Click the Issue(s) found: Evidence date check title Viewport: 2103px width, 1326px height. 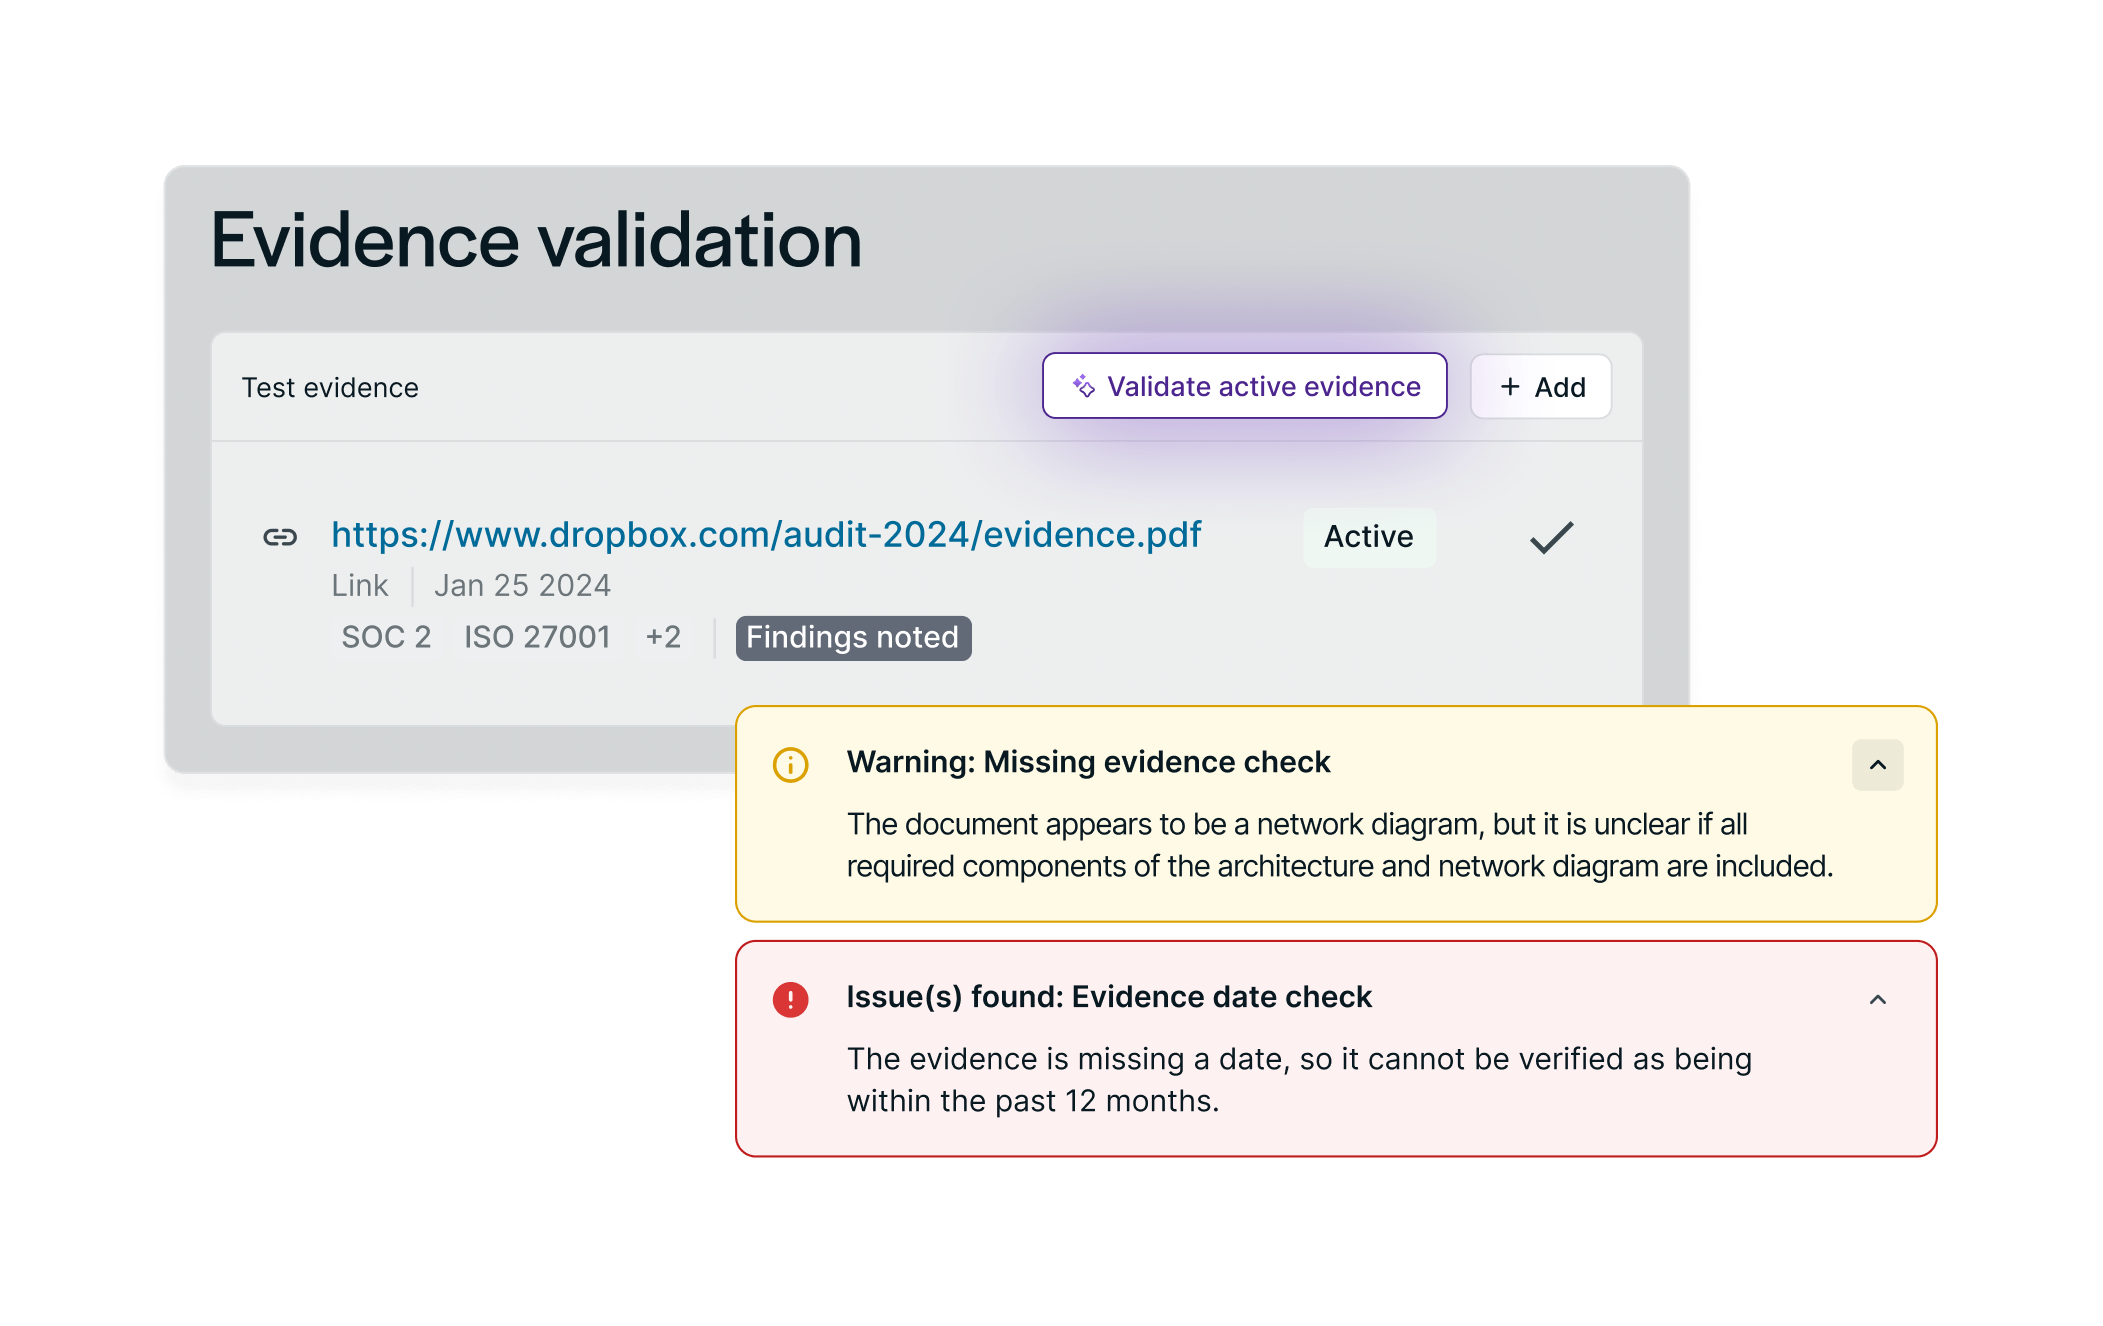tap(1109, 997)
